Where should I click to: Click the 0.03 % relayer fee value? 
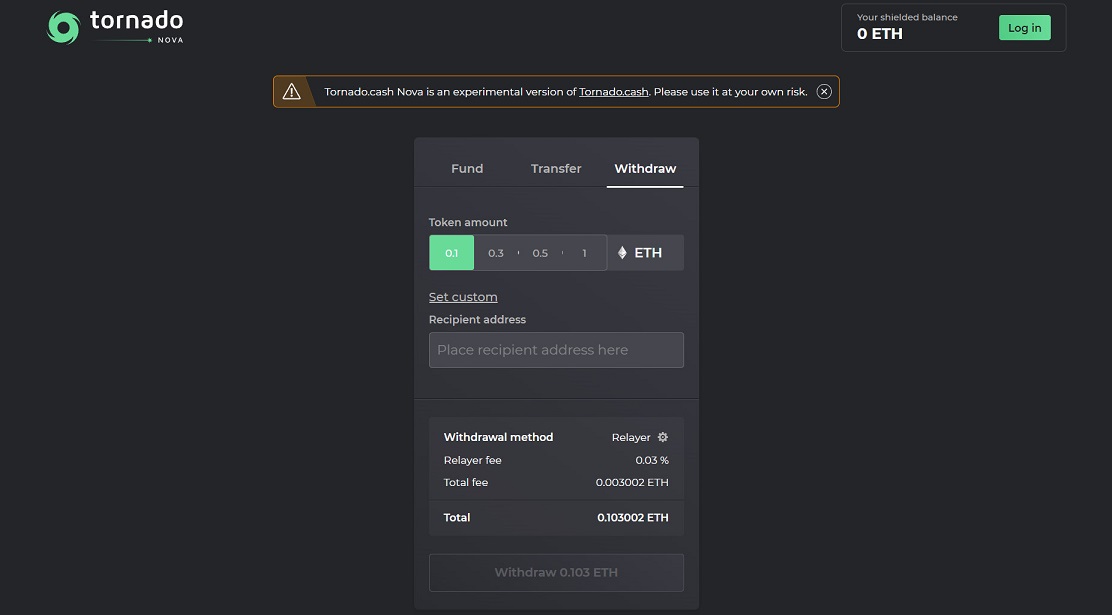(652, 460)
